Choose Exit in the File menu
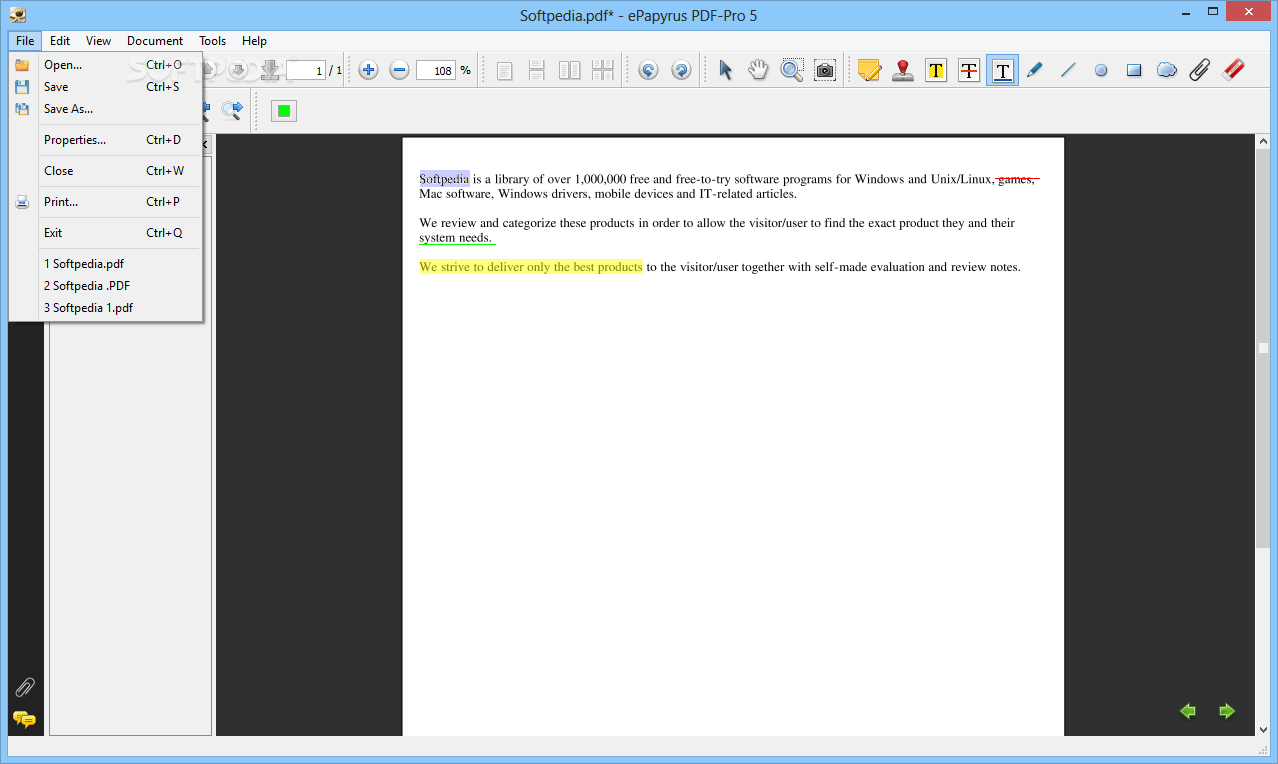Screen dimensions: 1278x764 [x=106, y=233]
